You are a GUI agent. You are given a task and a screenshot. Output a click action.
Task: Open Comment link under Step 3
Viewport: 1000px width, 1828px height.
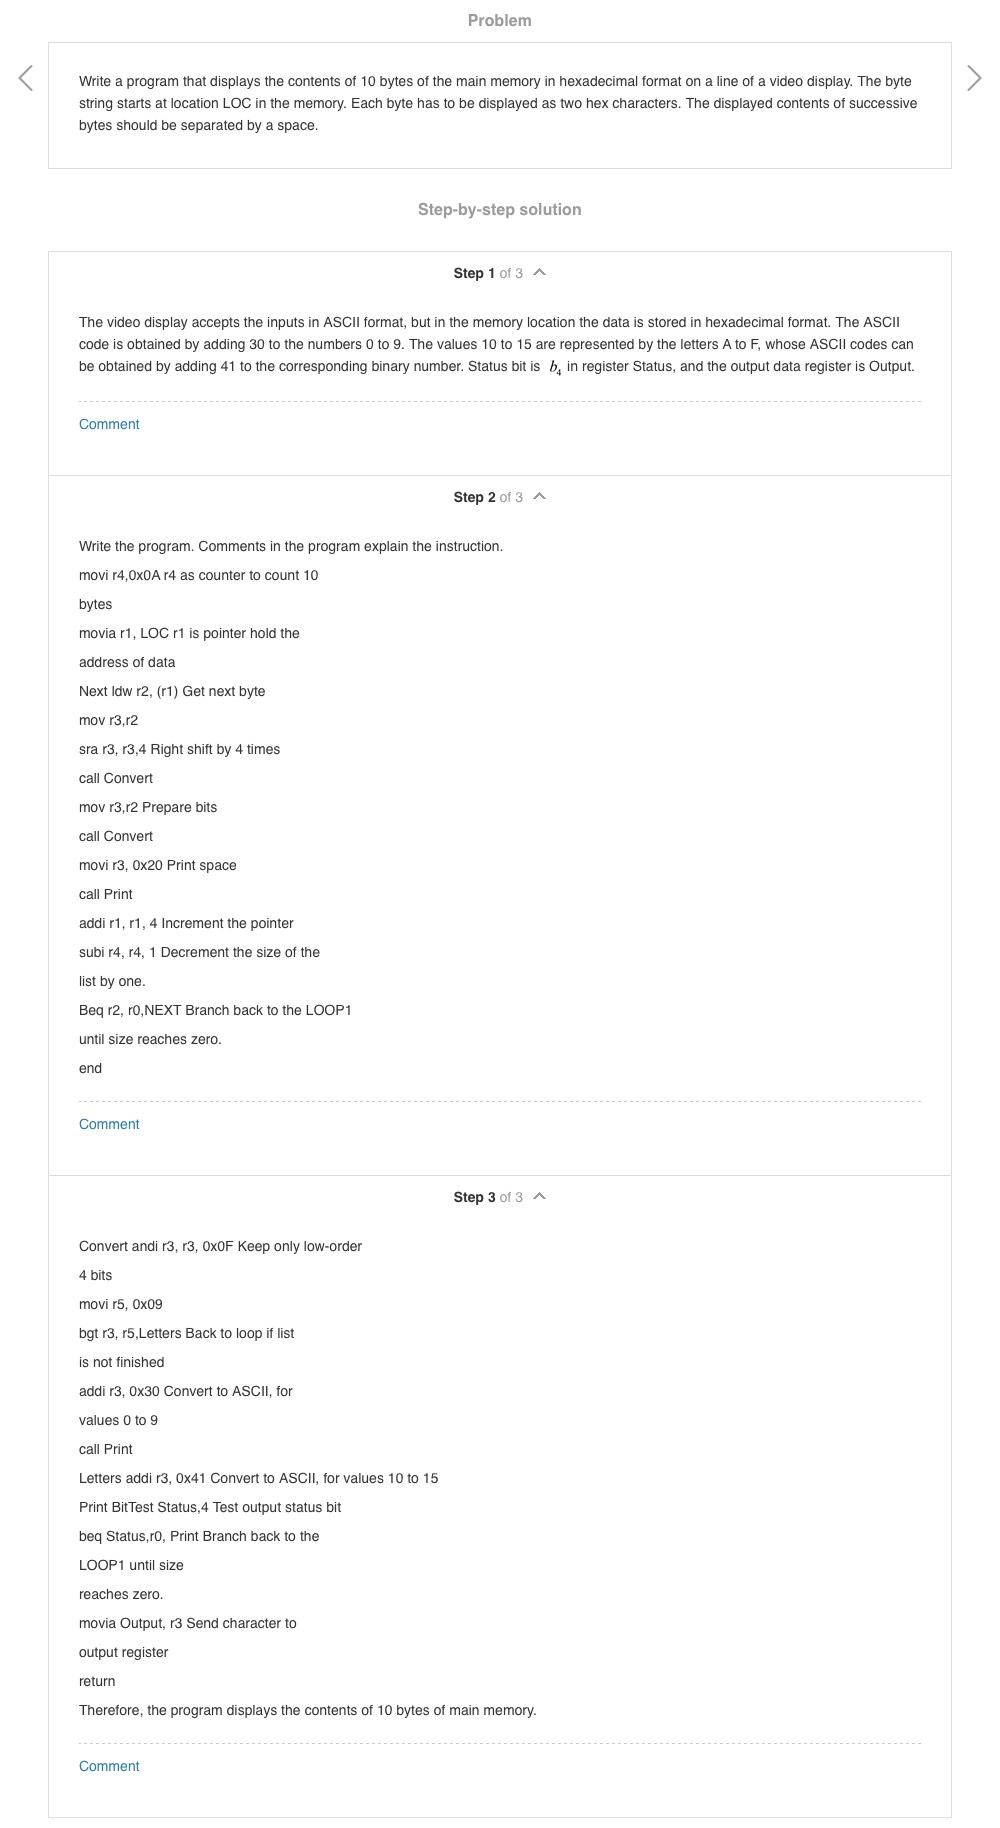(109, 1766)
